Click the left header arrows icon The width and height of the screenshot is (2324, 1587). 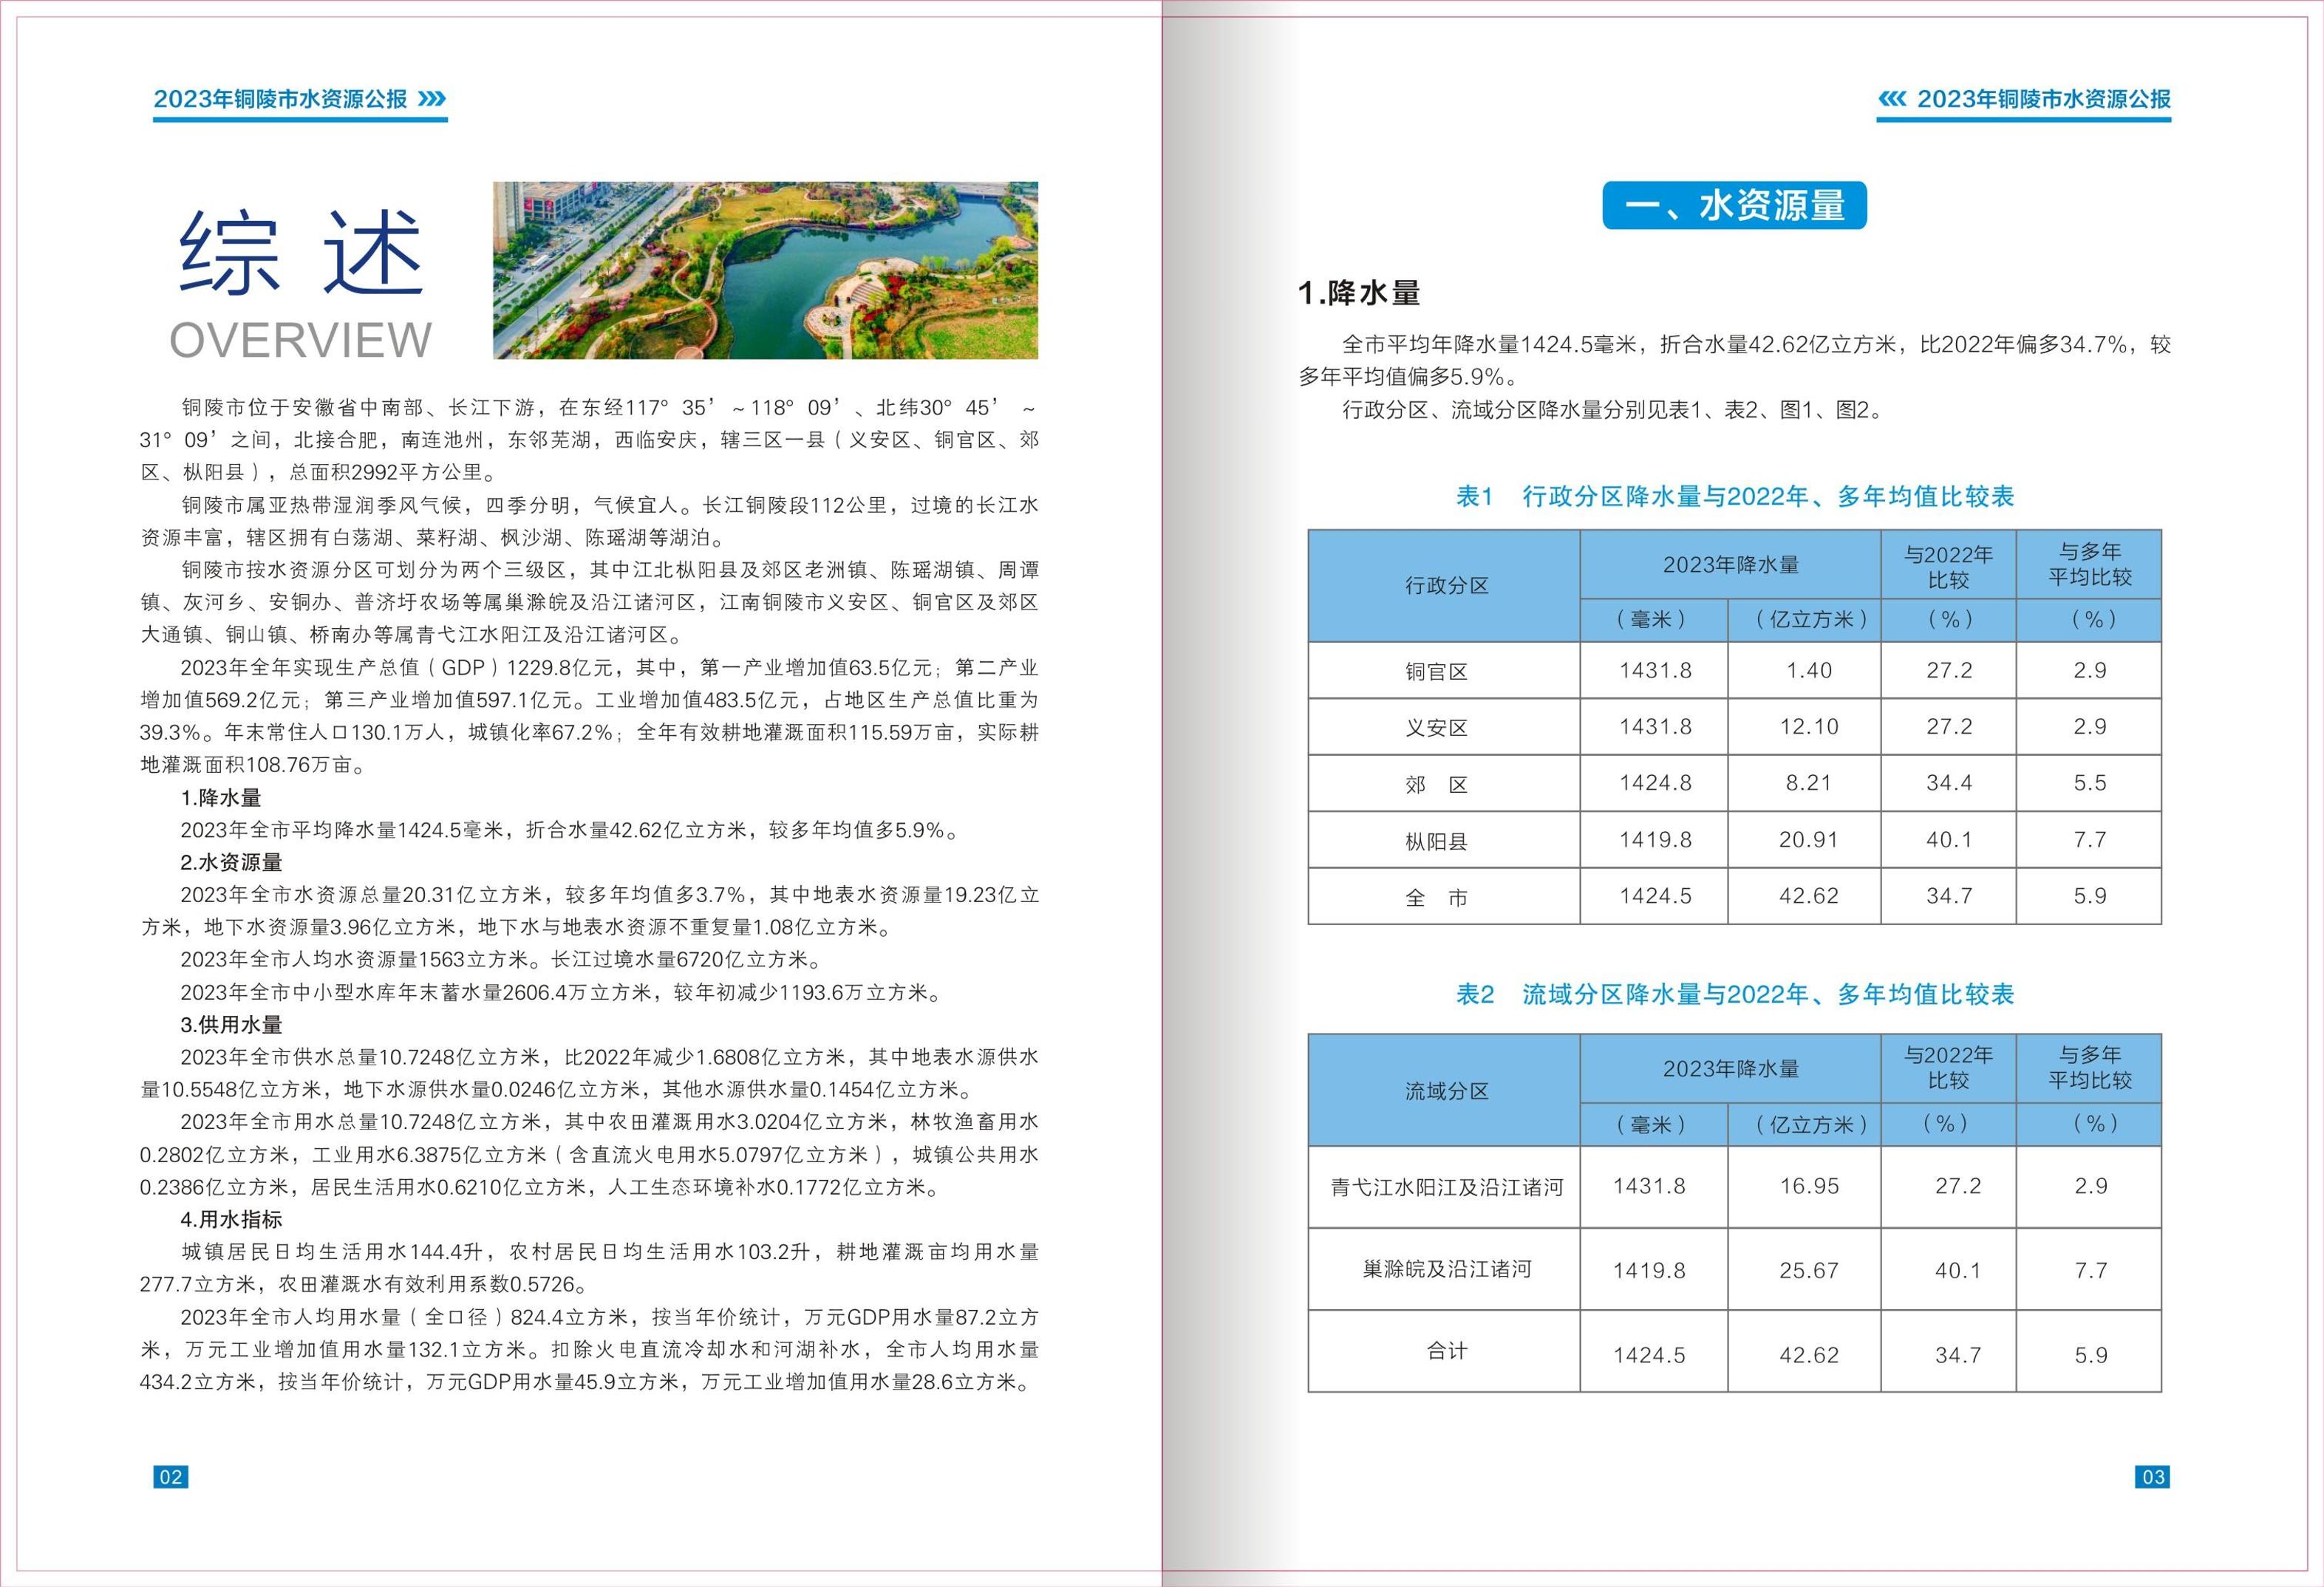(x=432, y=99)
